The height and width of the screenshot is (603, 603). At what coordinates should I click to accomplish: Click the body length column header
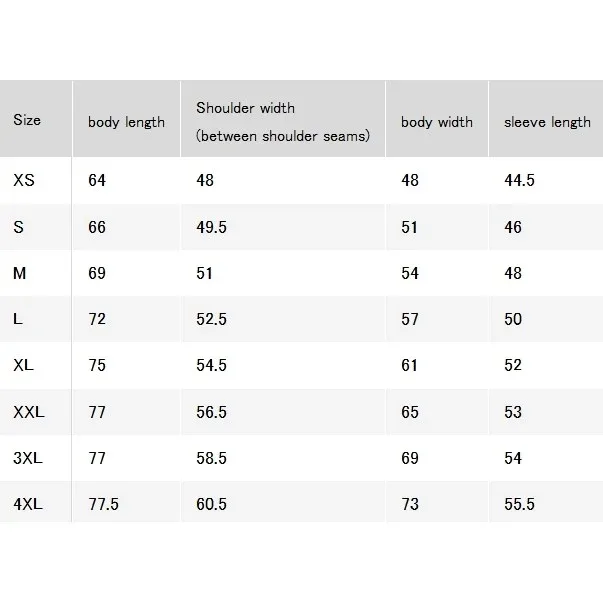coord(127,122)
